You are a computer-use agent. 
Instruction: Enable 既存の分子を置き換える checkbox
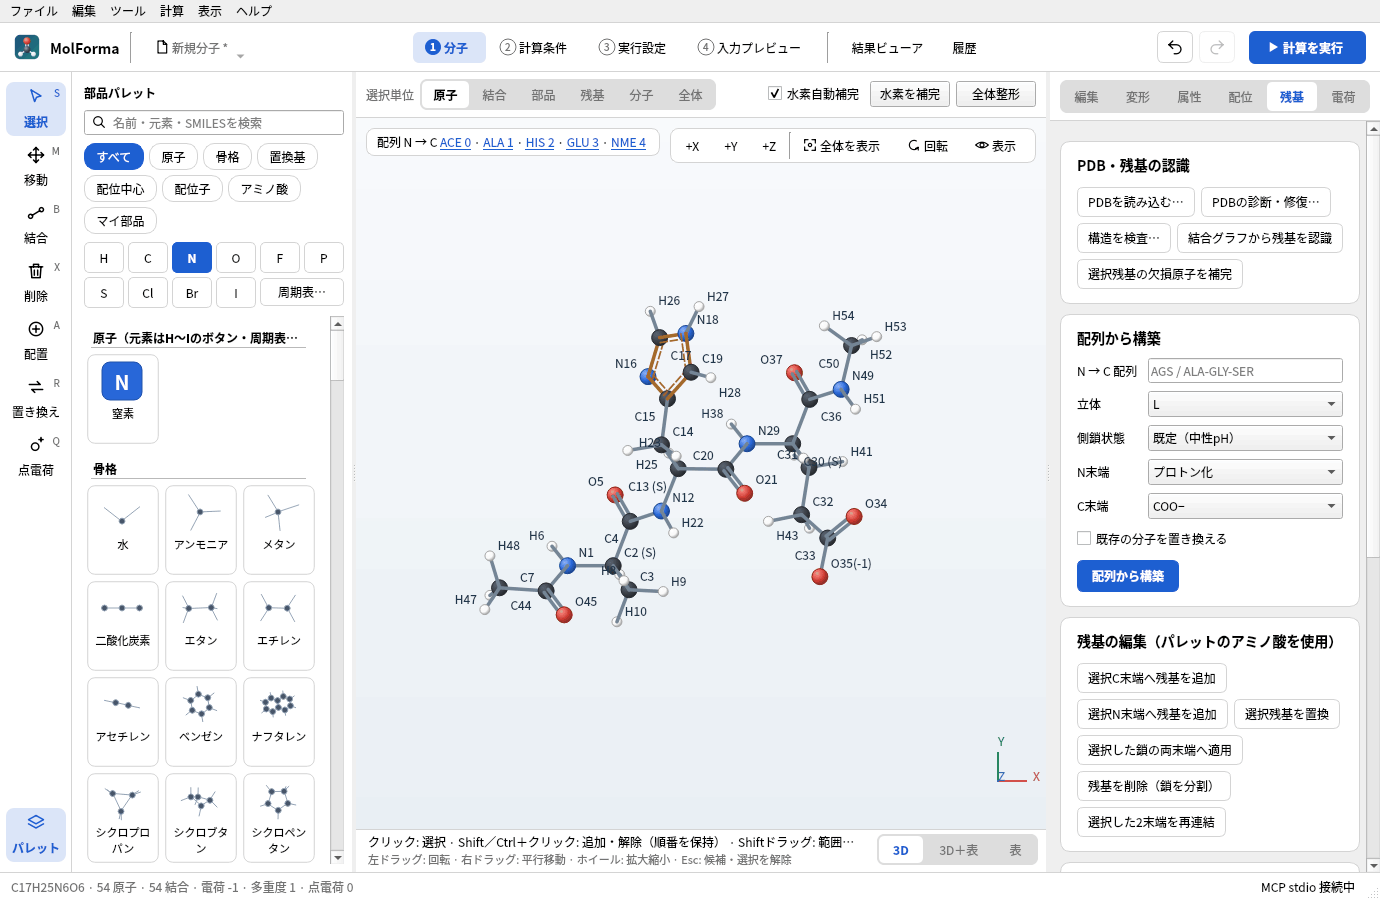click(x=1084, y=538)
